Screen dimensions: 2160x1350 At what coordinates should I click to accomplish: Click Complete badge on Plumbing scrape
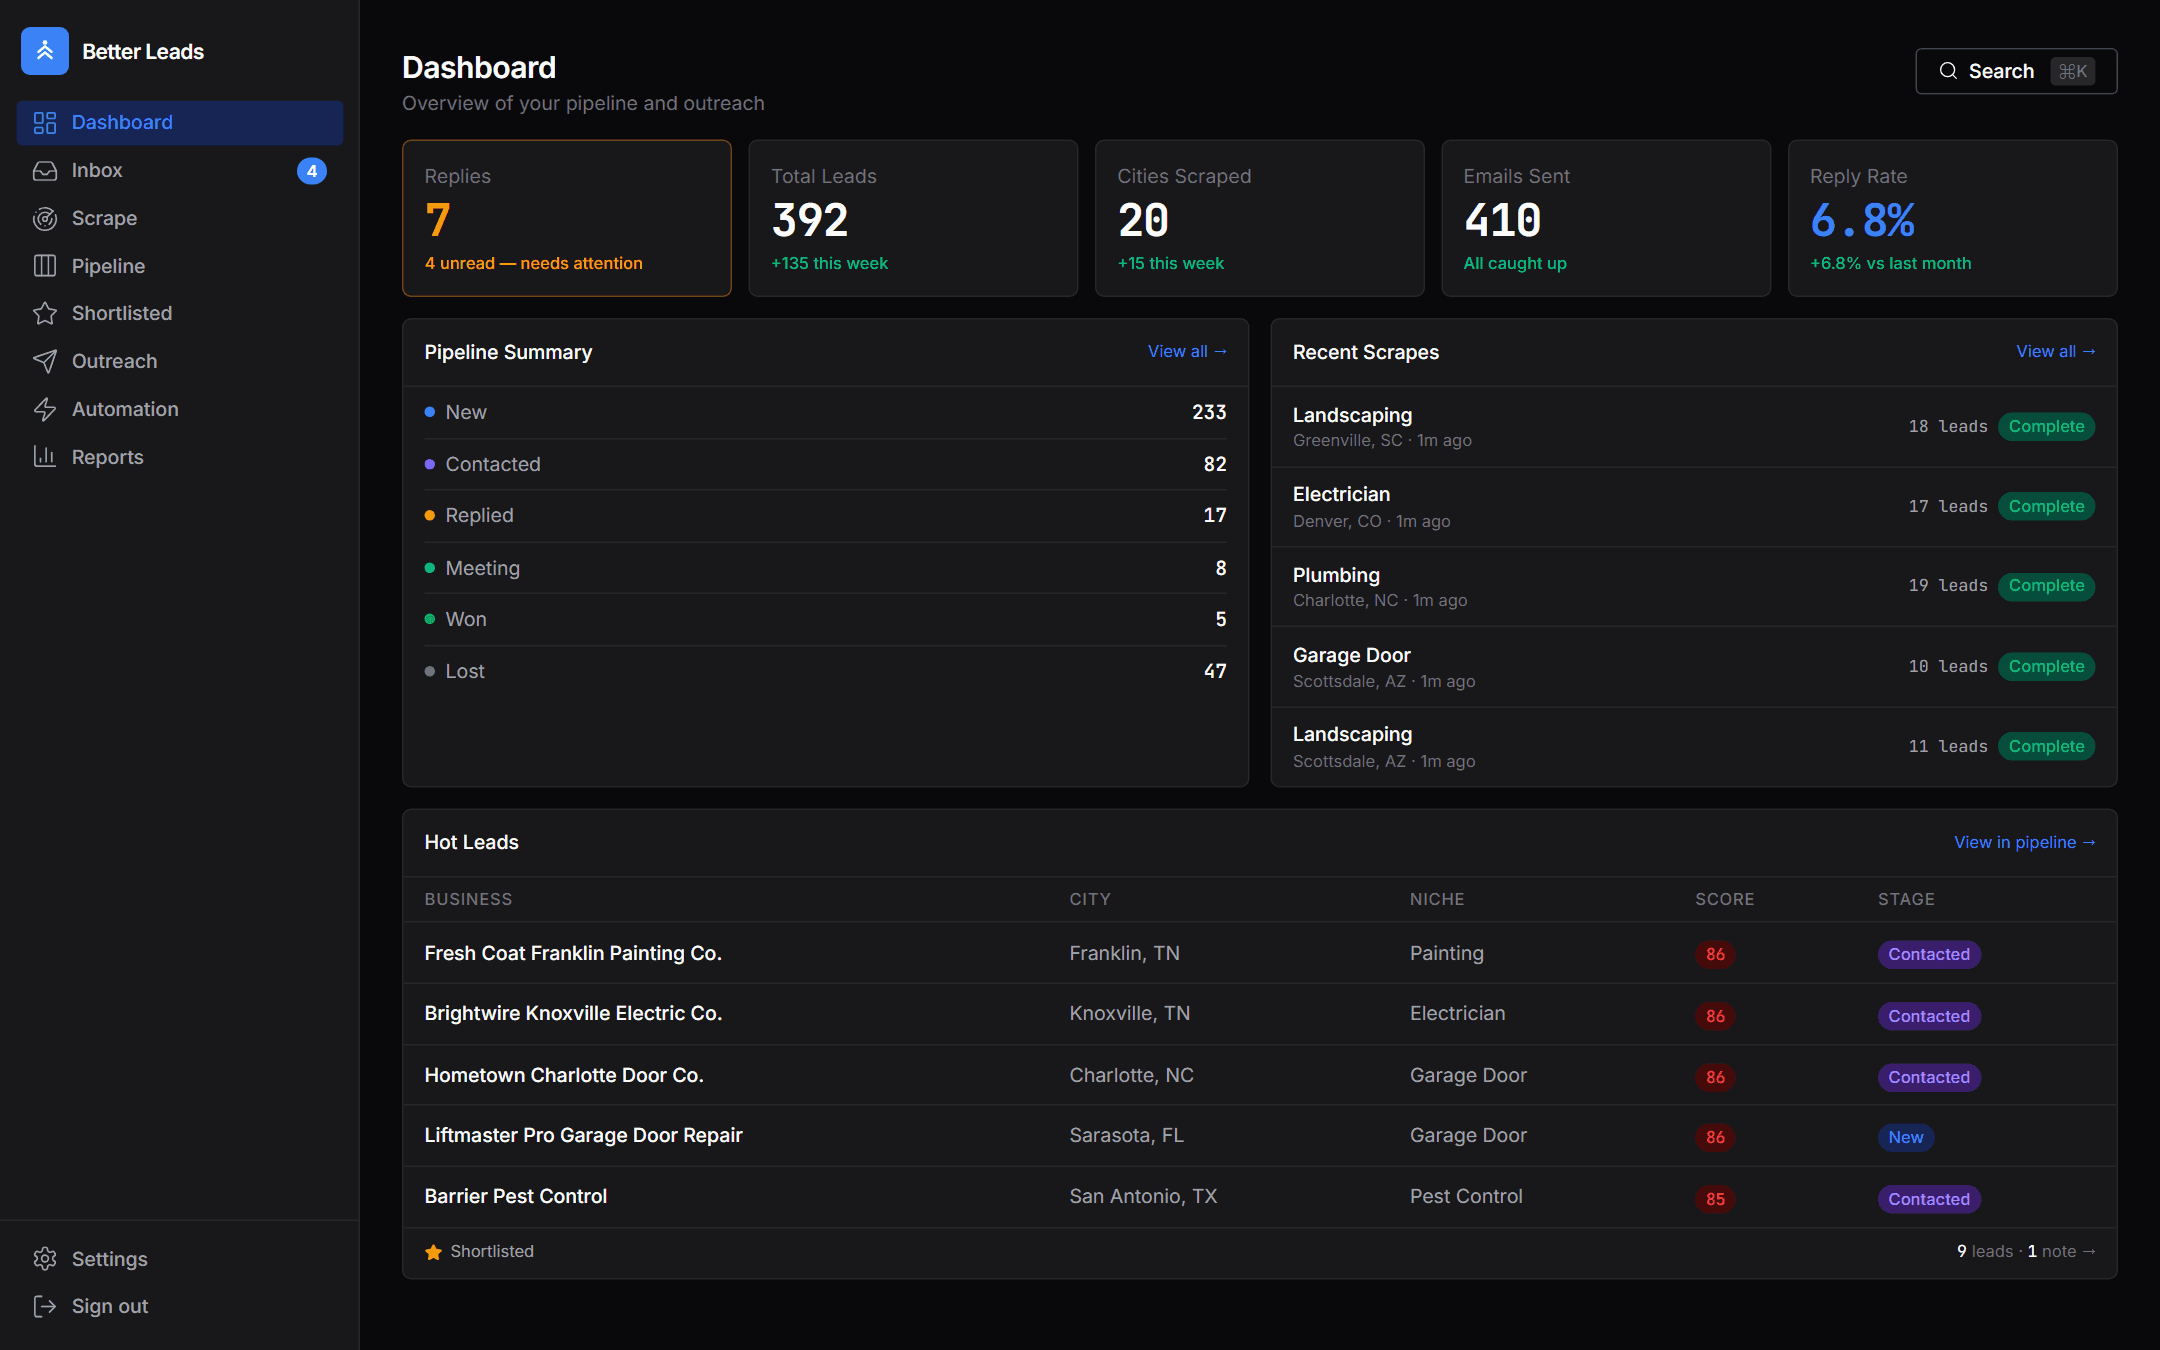[x=2046, y=586]
